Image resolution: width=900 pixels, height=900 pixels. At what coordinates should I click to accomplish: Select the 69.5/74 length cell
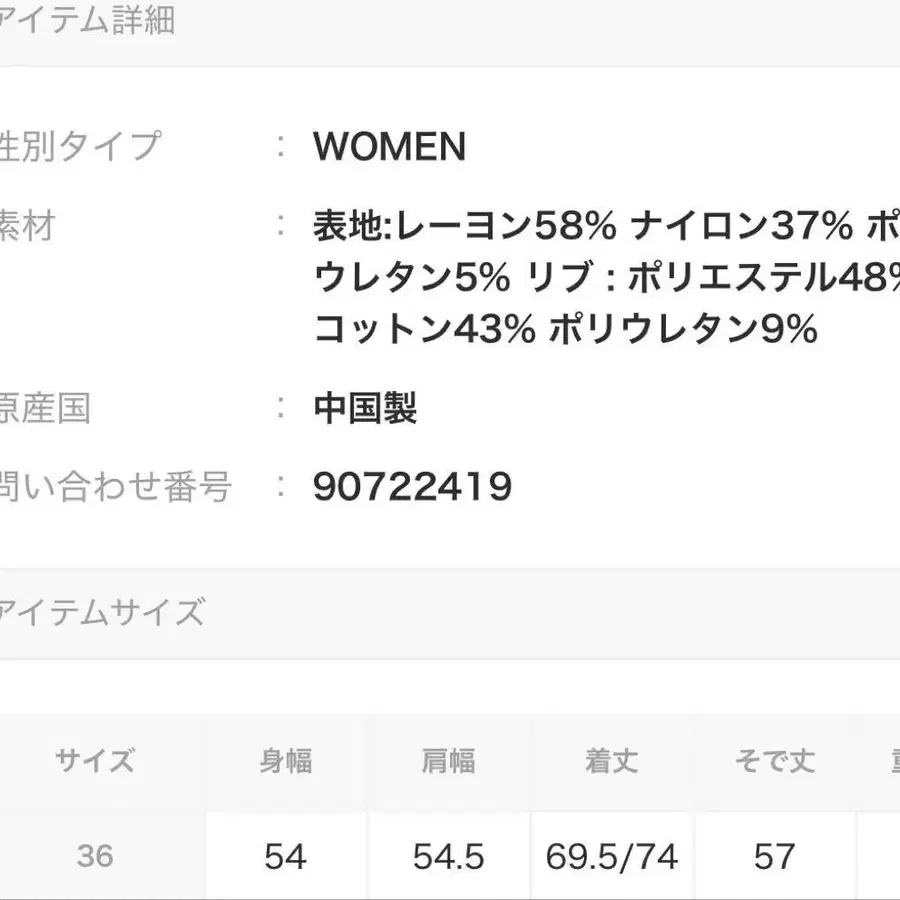pyautogui.click(x=611, y=856)
